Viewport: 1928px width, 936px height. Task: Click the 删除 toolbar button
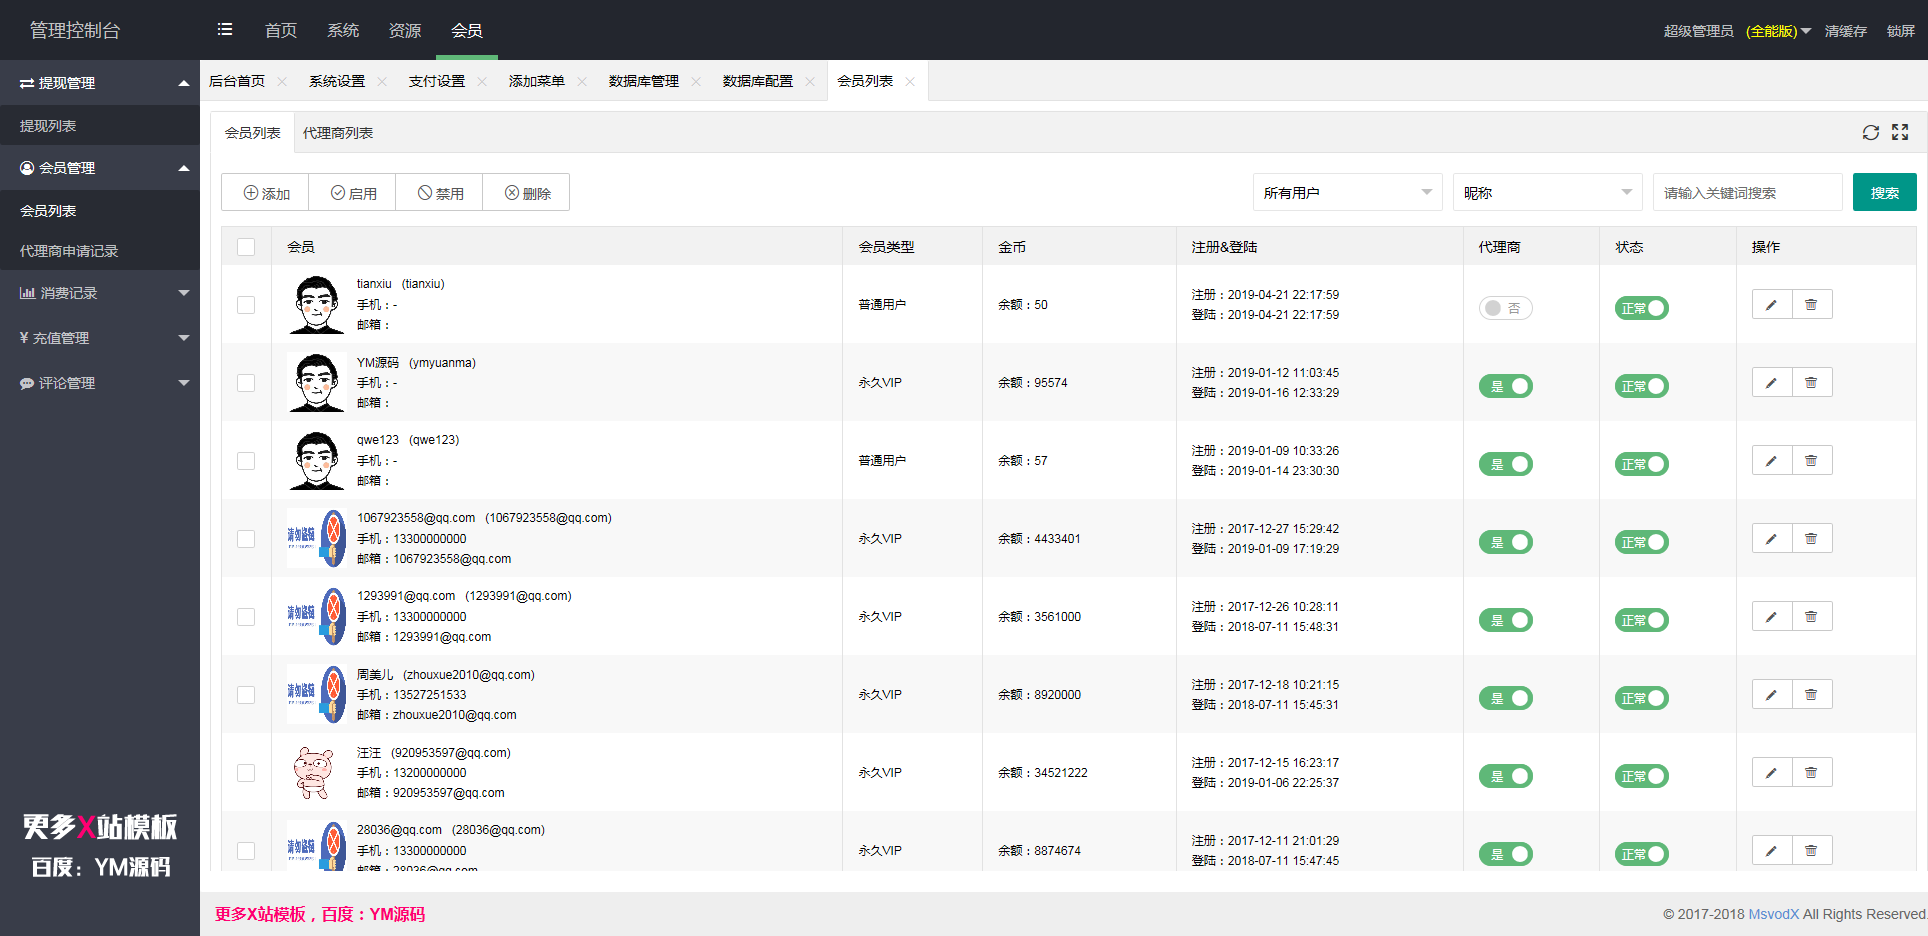(x=527, y=193)
